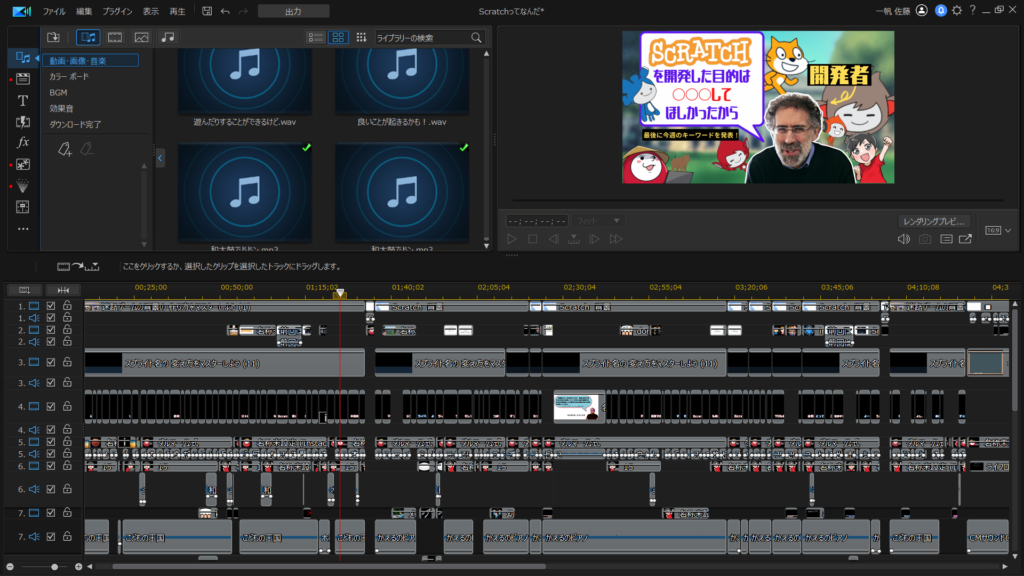Viewport: 1024px width, 576px height.
Task: Open the 再生 menu
Action: tap(178, 12)
